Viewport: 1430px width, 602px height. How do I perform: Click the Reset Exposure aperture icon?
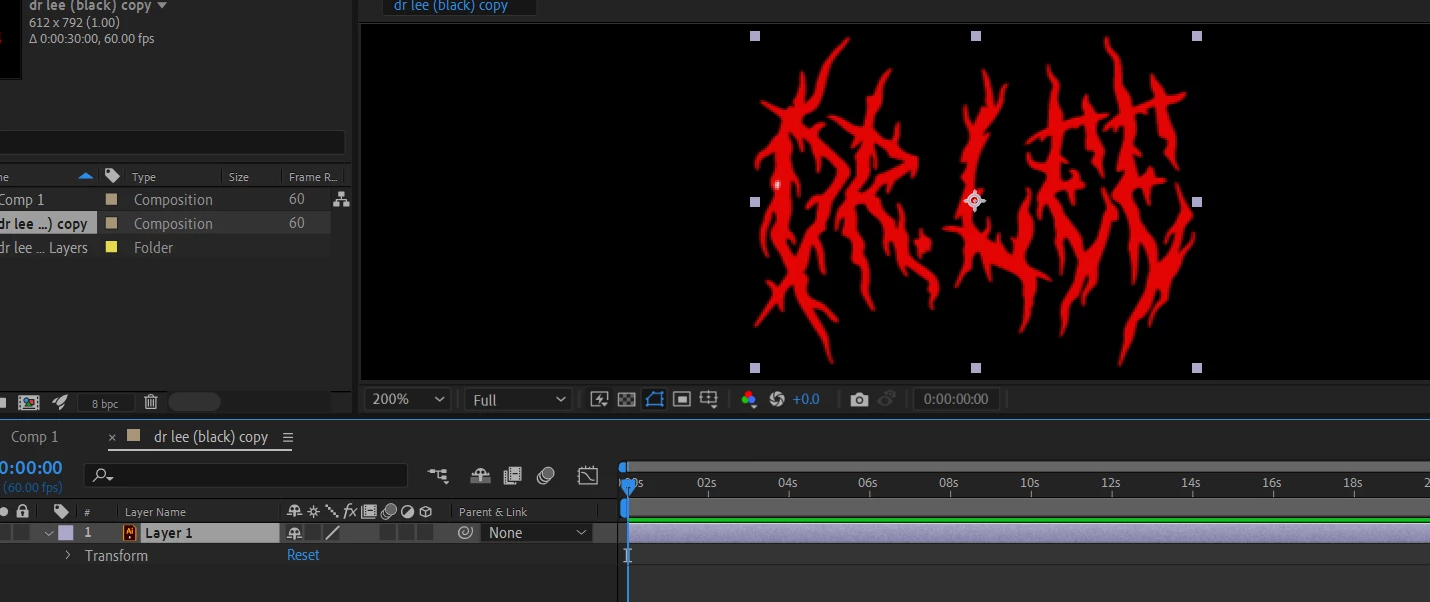(x=777, y=399)
